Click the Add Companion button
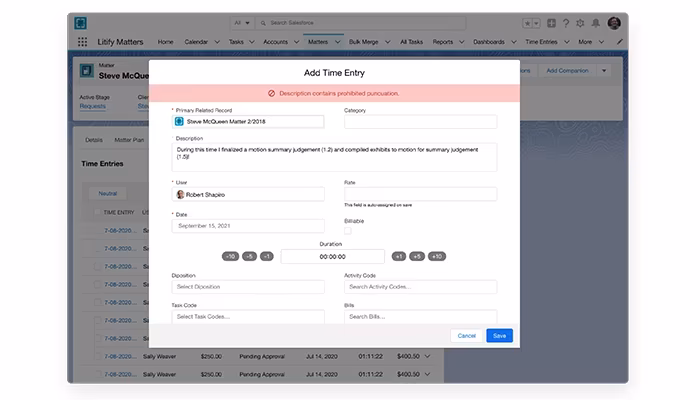This screenshot has width=700, height=400. 567,71
